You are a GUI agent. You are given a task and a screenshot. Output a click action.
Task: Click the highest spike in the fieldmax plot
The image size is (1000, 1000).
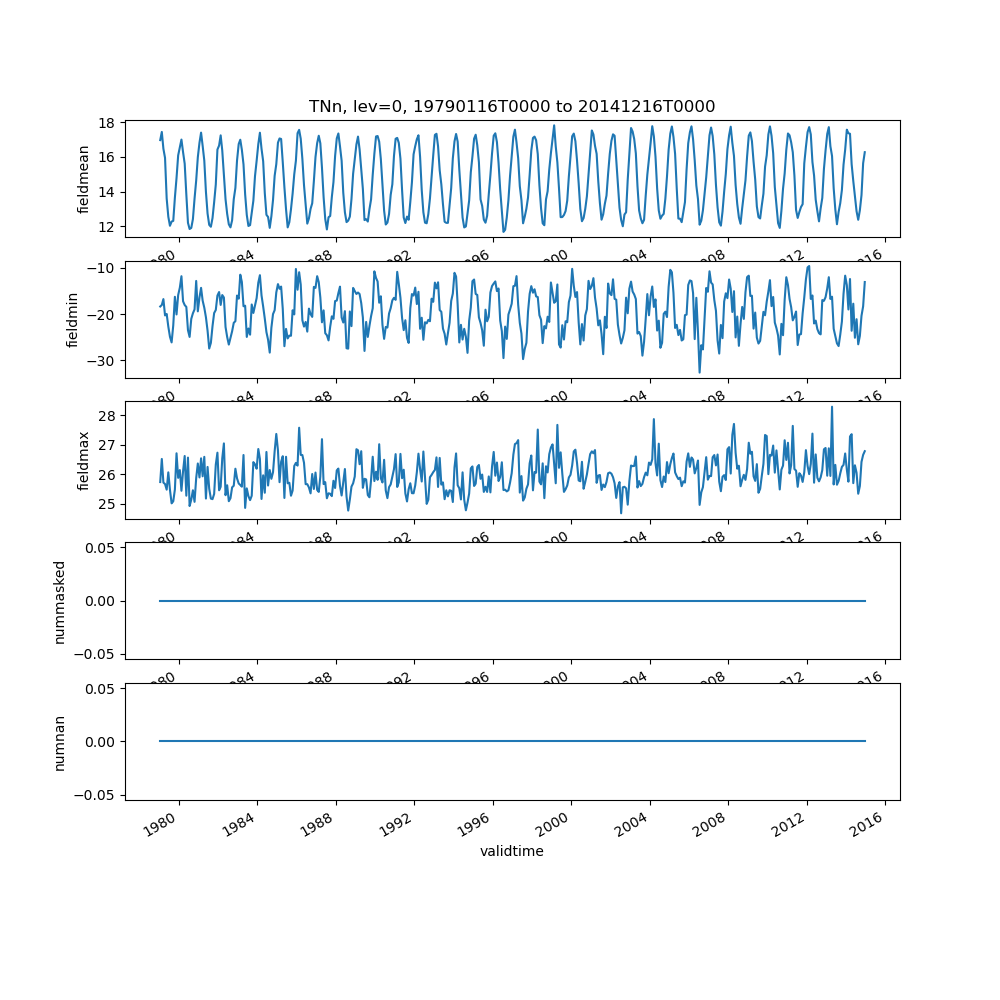tap(831, 407)
